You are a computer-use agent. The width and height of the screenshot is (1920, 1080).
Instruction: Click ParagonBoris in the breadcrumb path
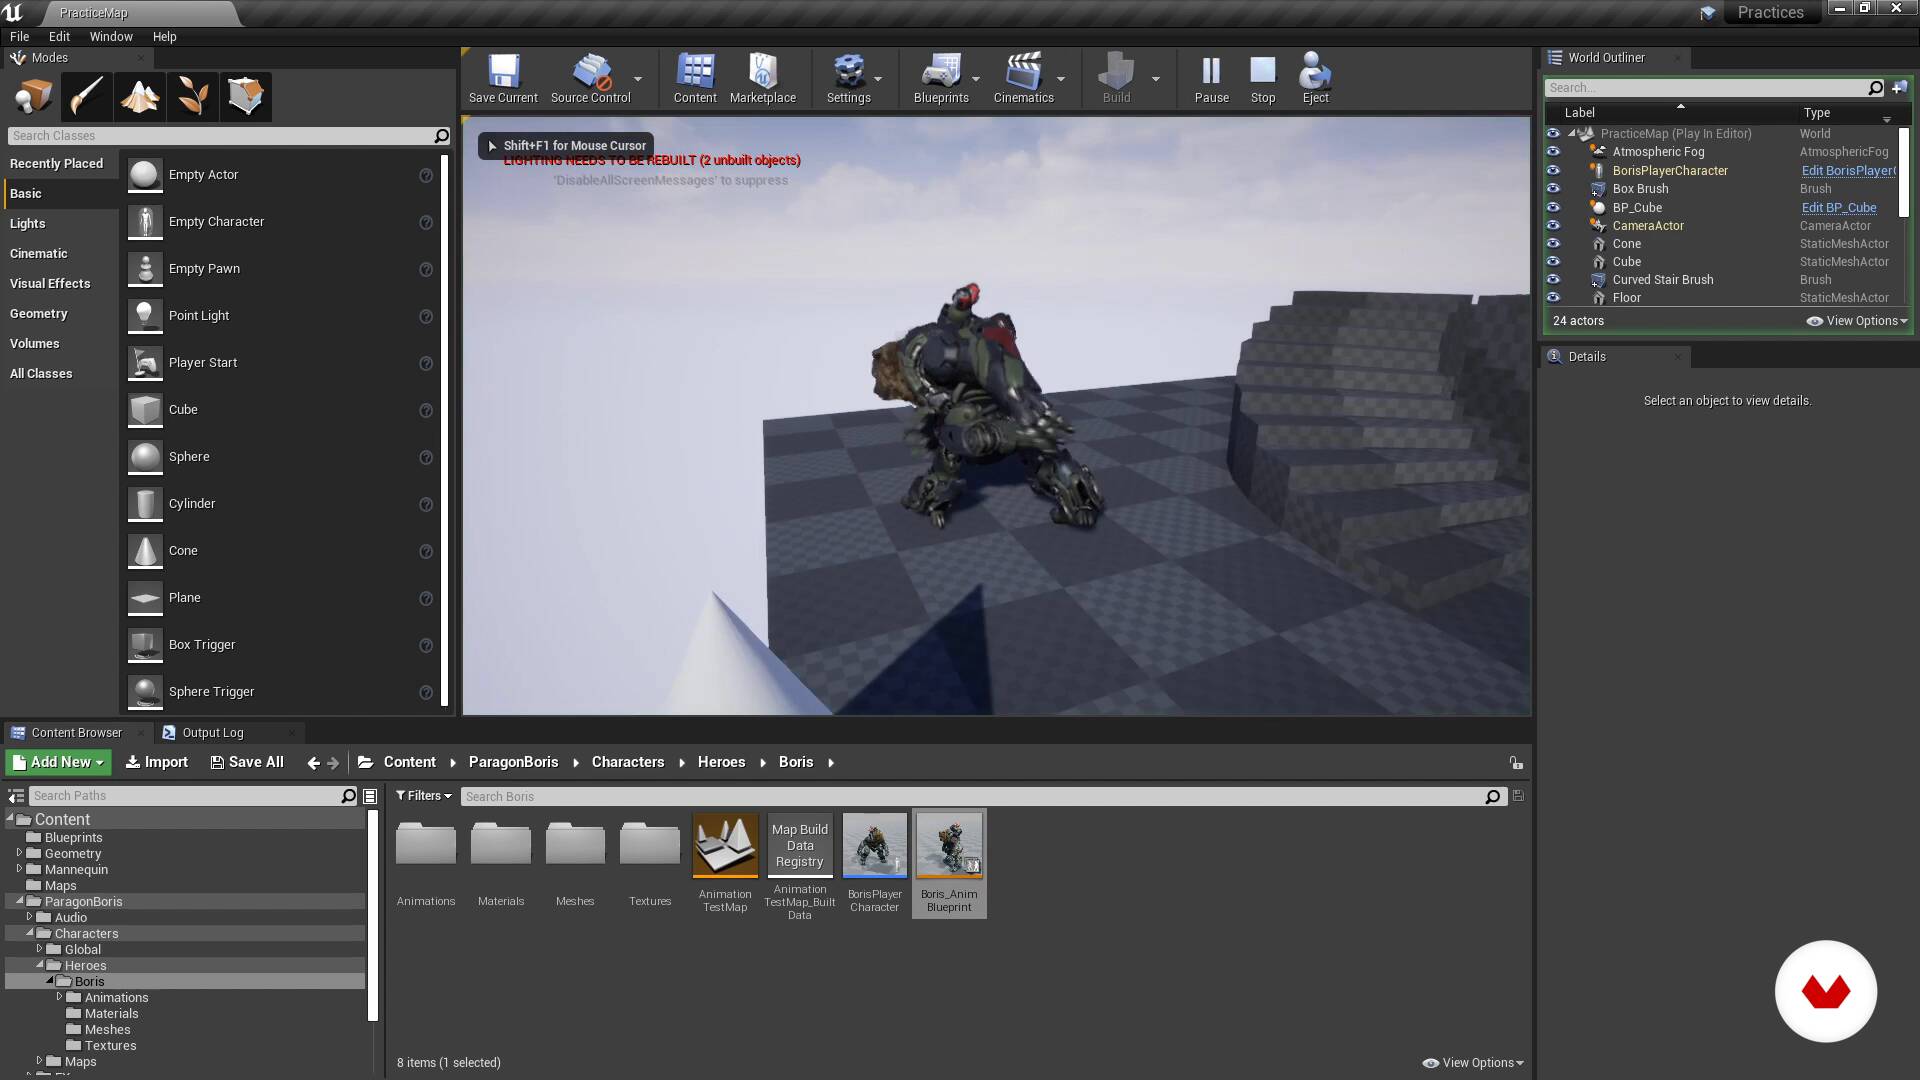coord(513,762)
